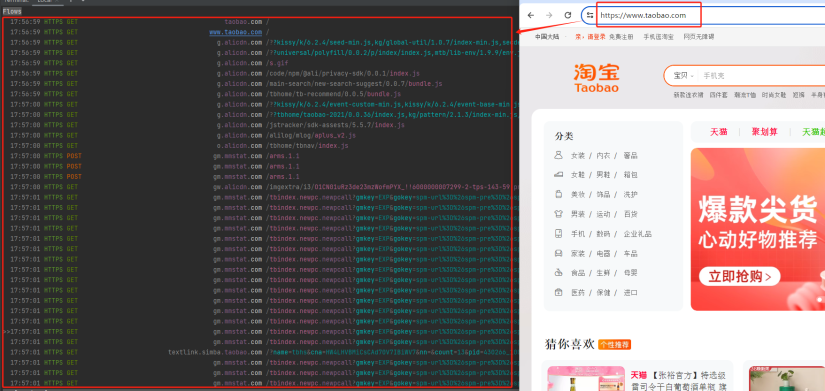
Task: Open the 保健 category link
Action: 603,293
